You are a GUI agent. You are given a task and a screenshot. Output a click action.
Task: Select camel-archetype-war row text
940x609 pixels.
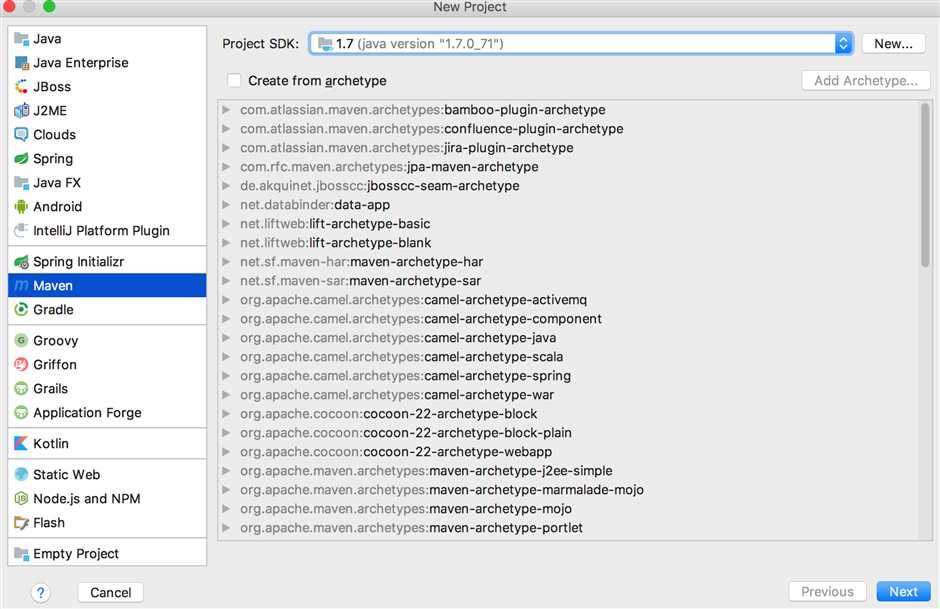click(x=397, y=395)
